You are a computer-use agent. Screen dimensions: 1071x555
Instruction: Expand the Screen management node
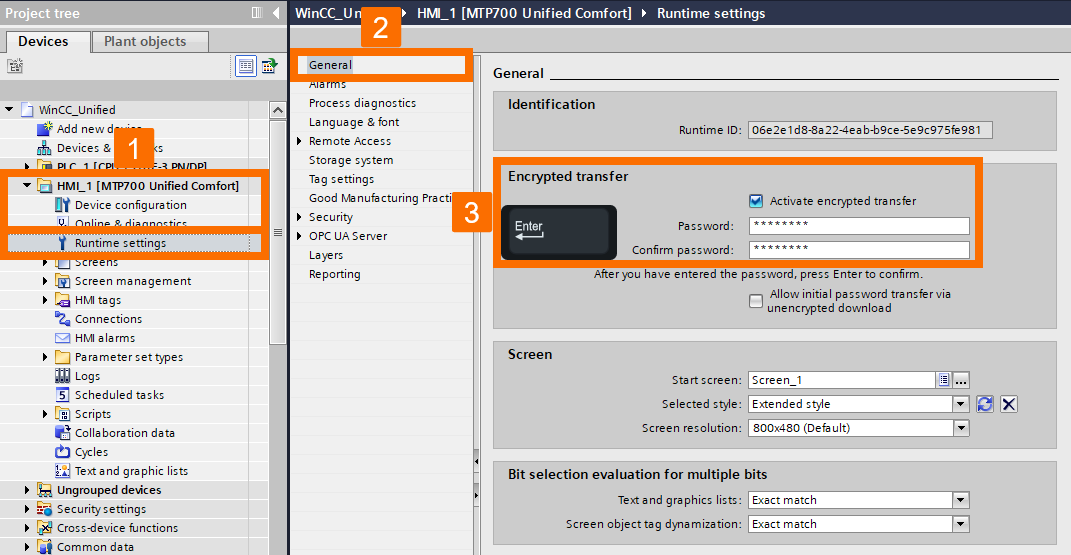click(45, 281)
